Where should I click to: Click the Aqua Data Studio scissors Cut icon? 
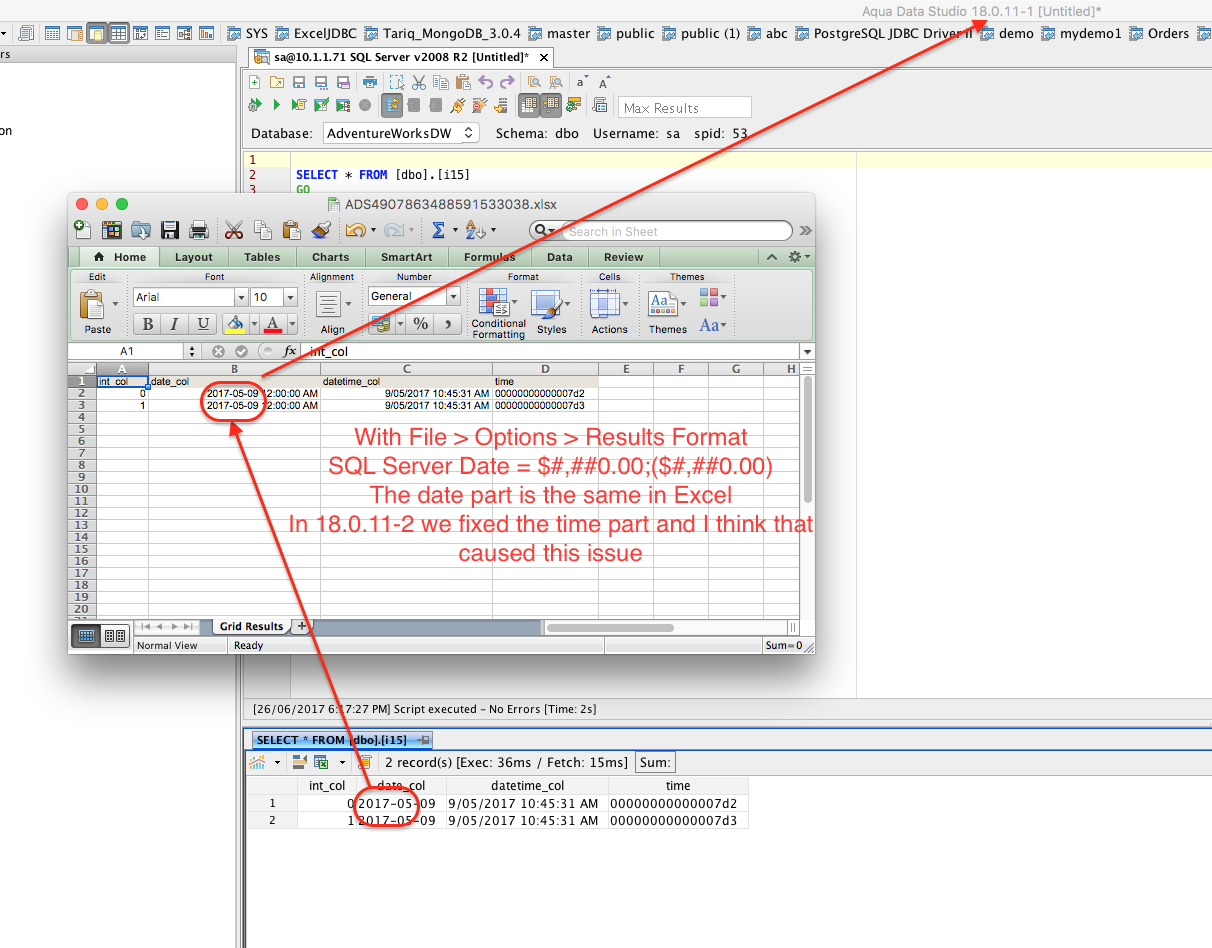click(x=419, y=82)
